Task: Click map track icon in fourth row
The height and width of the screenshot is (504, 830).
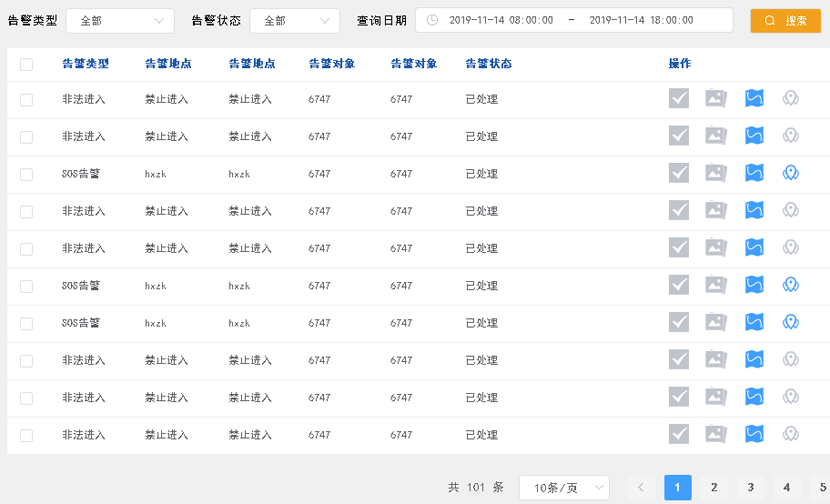Action: pyautogui.click(x=754, y=211)
